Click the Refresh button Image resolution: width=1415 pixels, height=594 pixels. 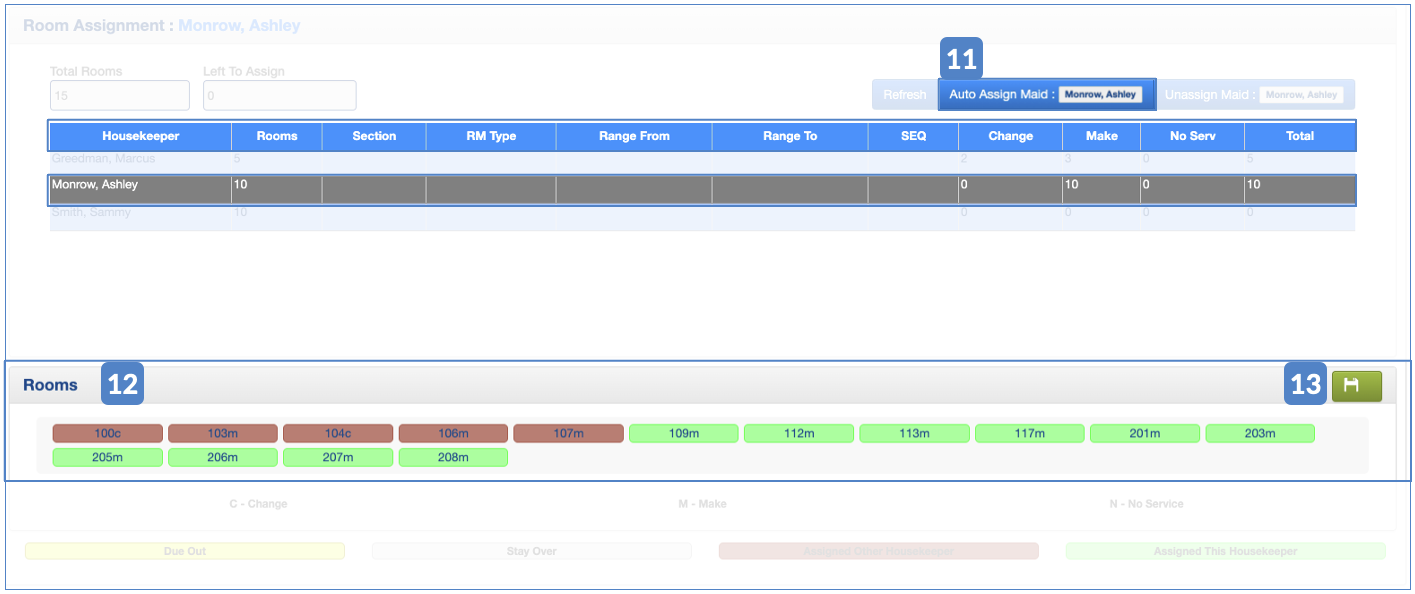904,95
